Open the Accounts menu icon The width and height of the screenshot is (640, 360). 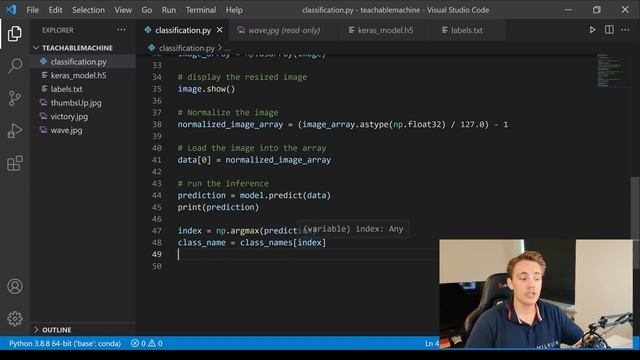(15, 286)
